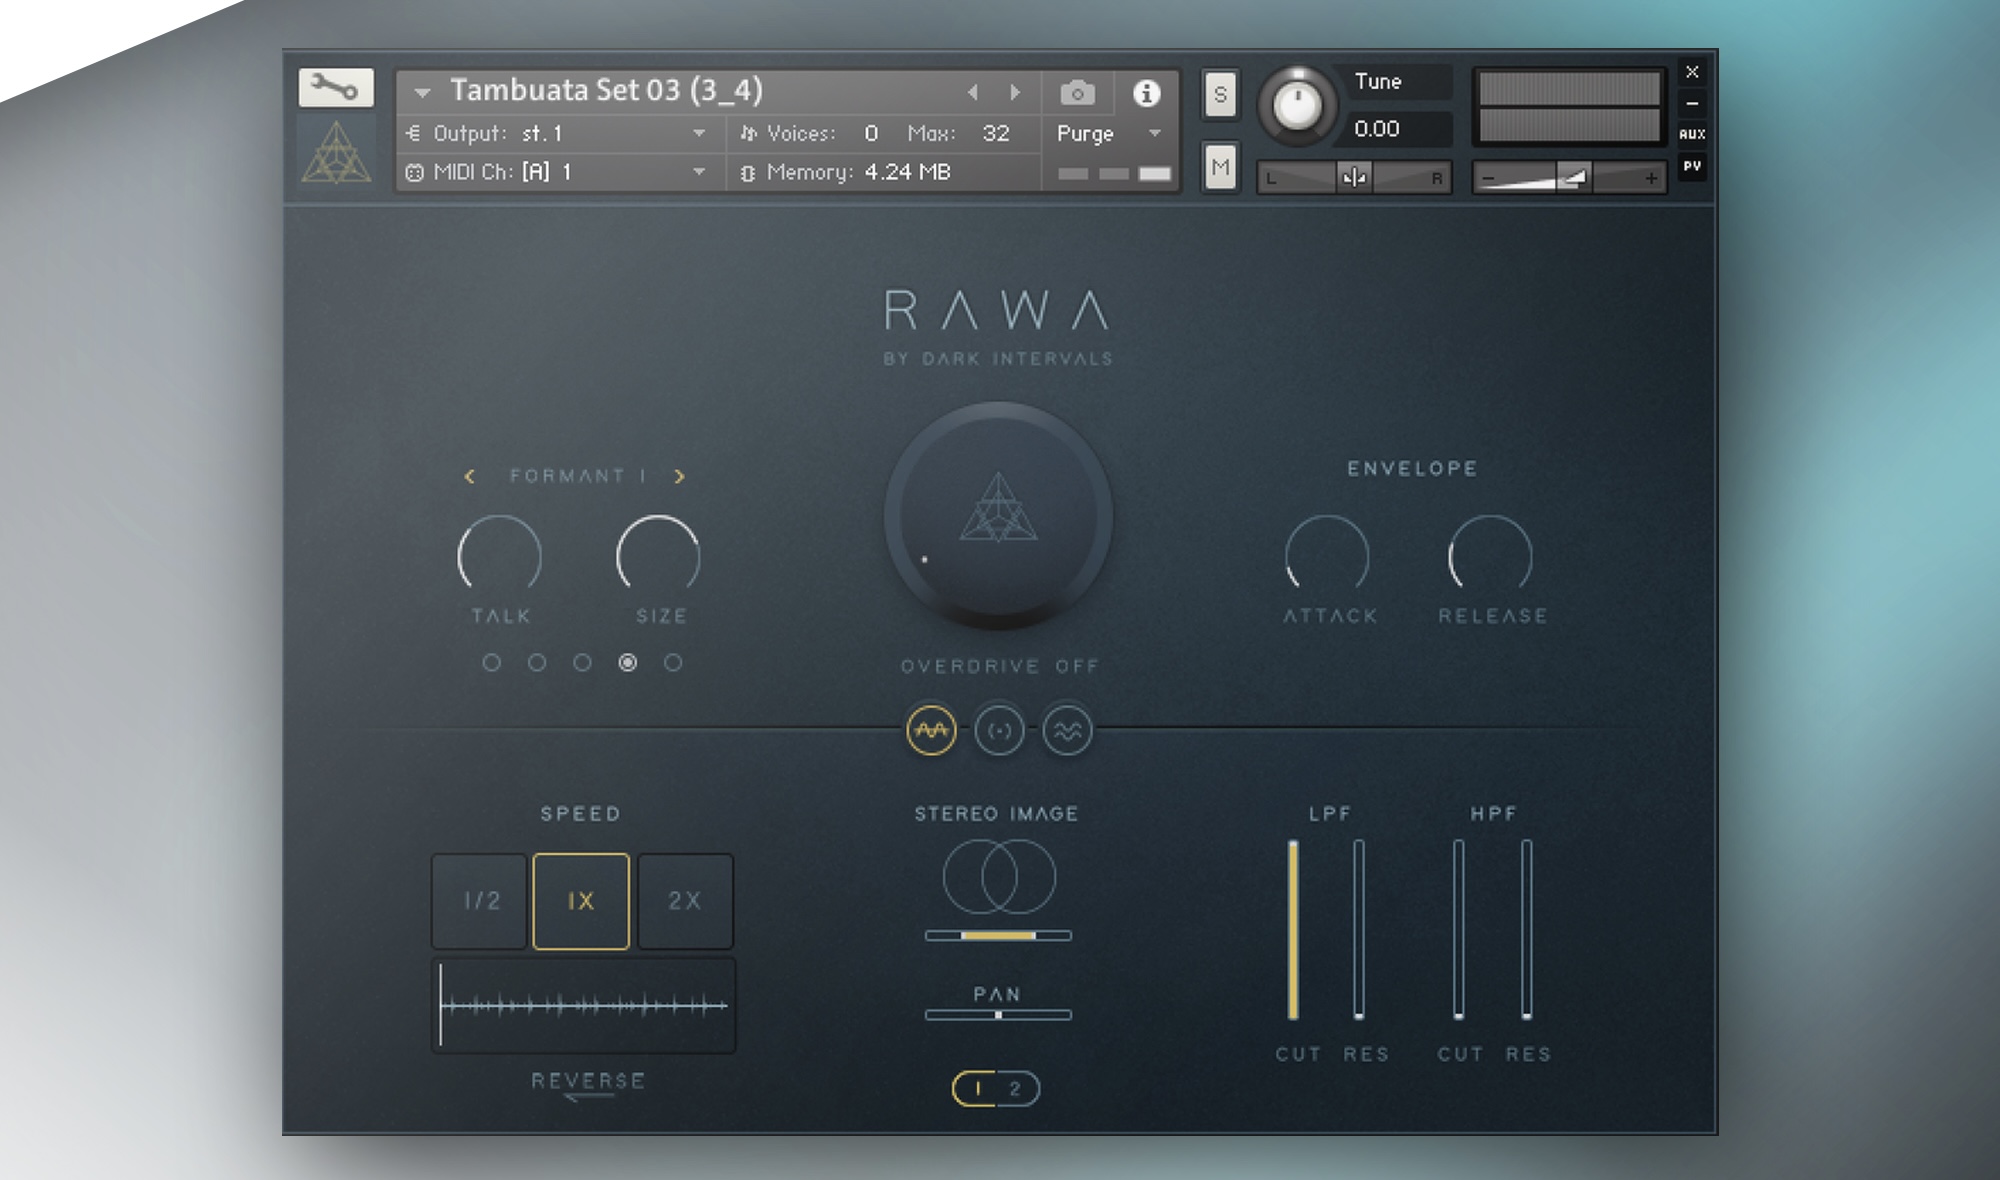
Task: Adjust the stereo image width slider
Action: (x=998, y=935)
